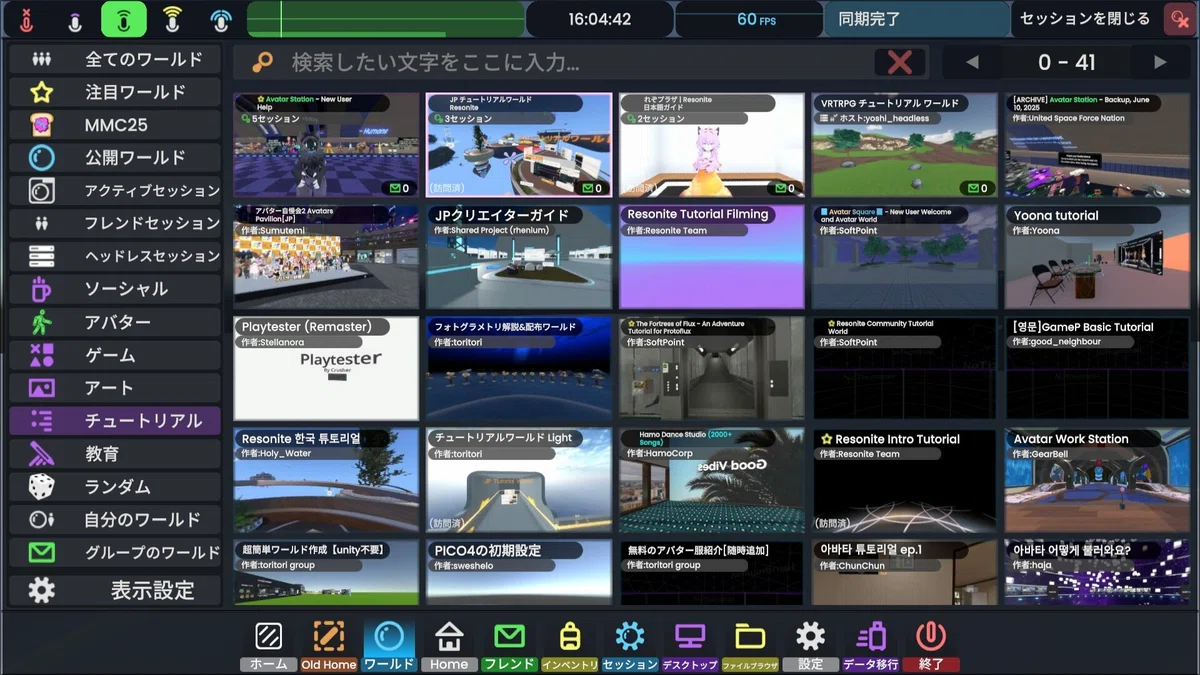Open Resonite 한국 튜토리얼 world

pos(326,481)
